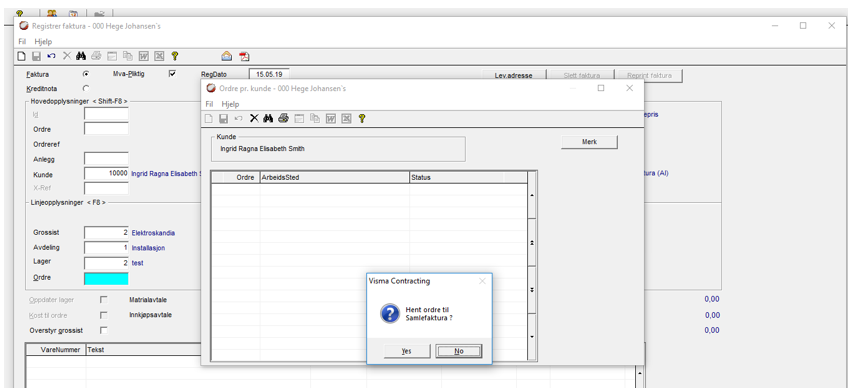This screenshot has width=850, height=391.
Task: Open the PDF export icon
Action: click(244, 56)
